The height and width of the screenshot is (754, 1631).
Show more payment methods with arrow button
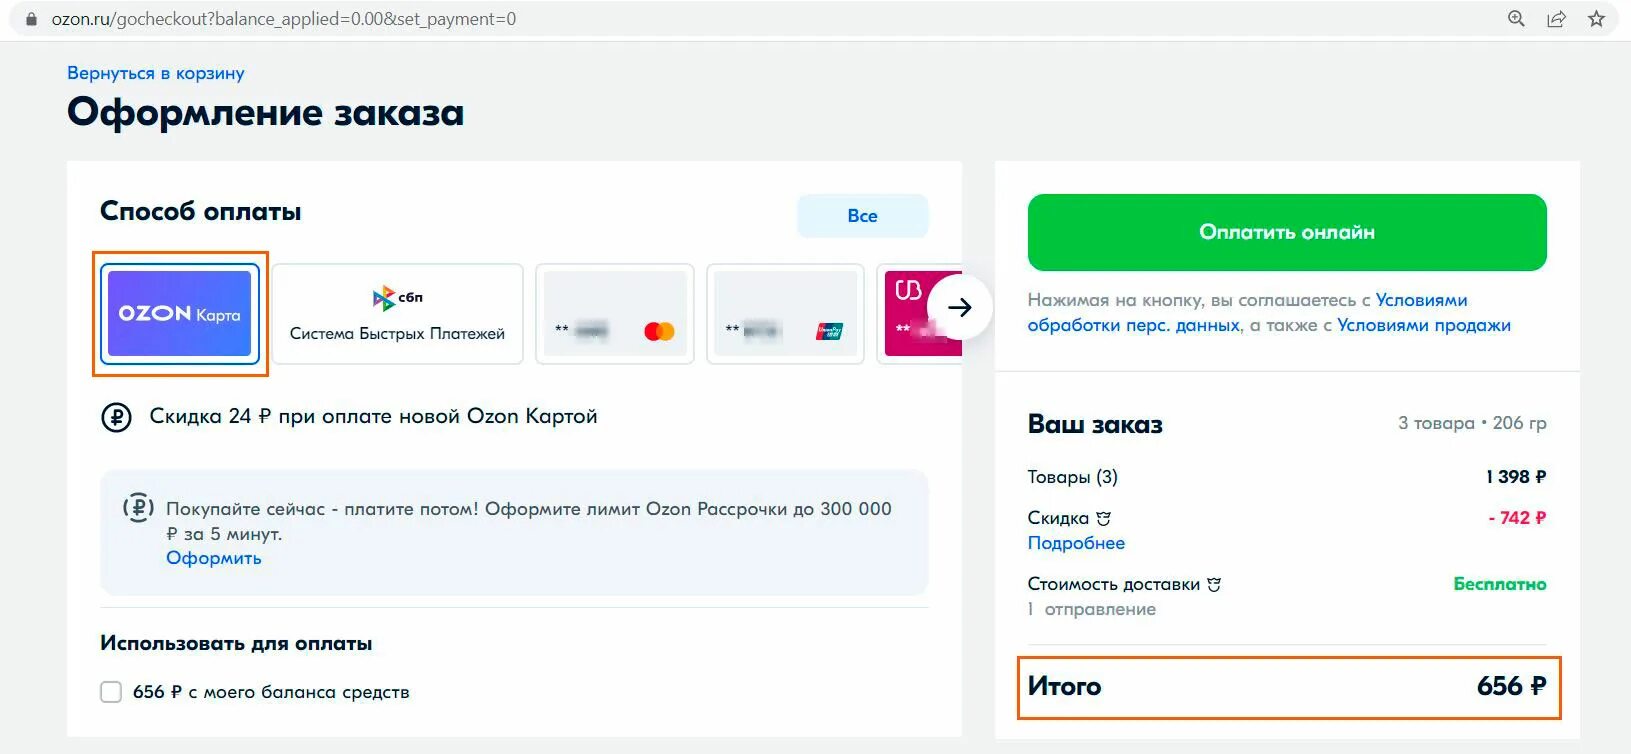click(x=960, y=307)
